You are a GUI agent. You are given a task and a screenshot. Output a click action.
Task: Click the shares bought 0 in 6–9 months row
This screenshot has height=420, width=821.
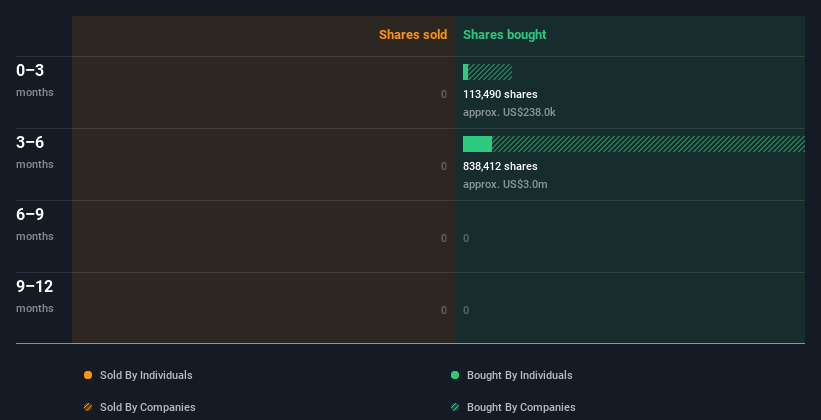[466, 238]
